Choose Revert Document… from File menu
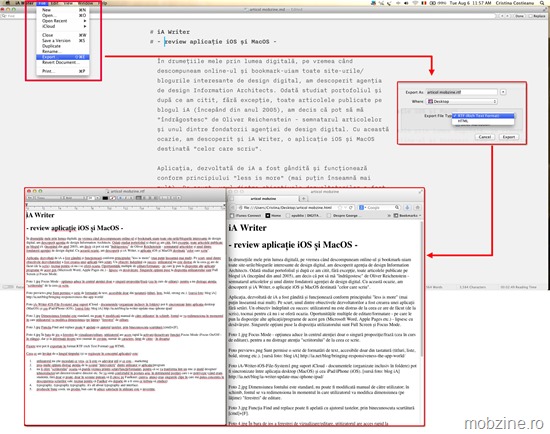 63,62
